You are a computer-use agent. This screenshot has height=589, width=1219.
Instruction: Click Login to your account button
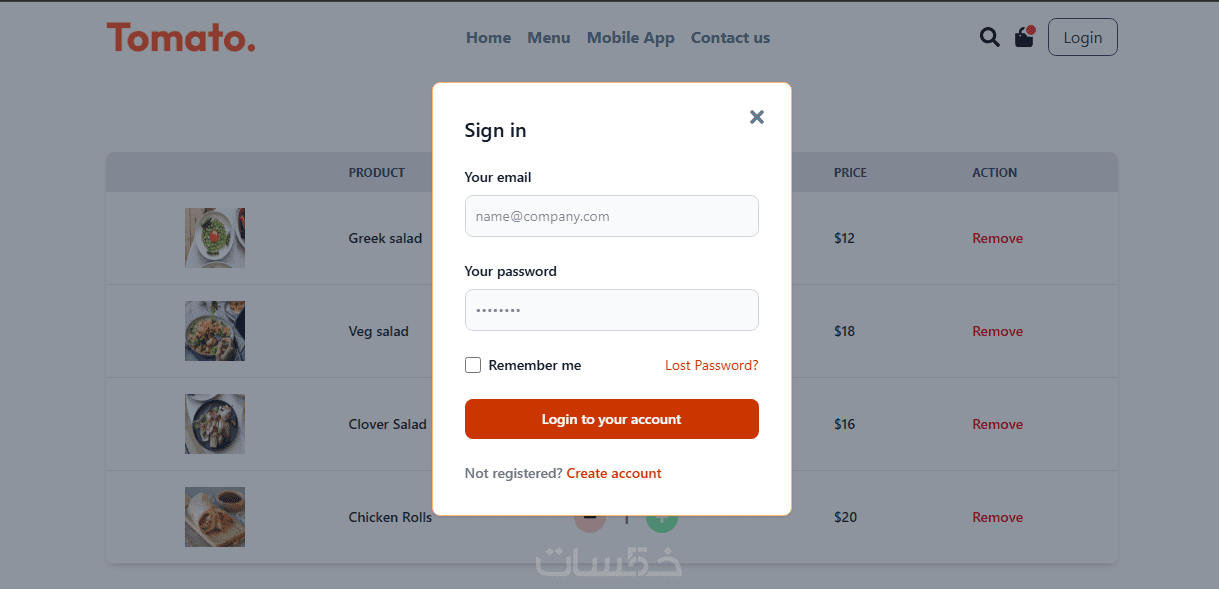pos(611,419)
